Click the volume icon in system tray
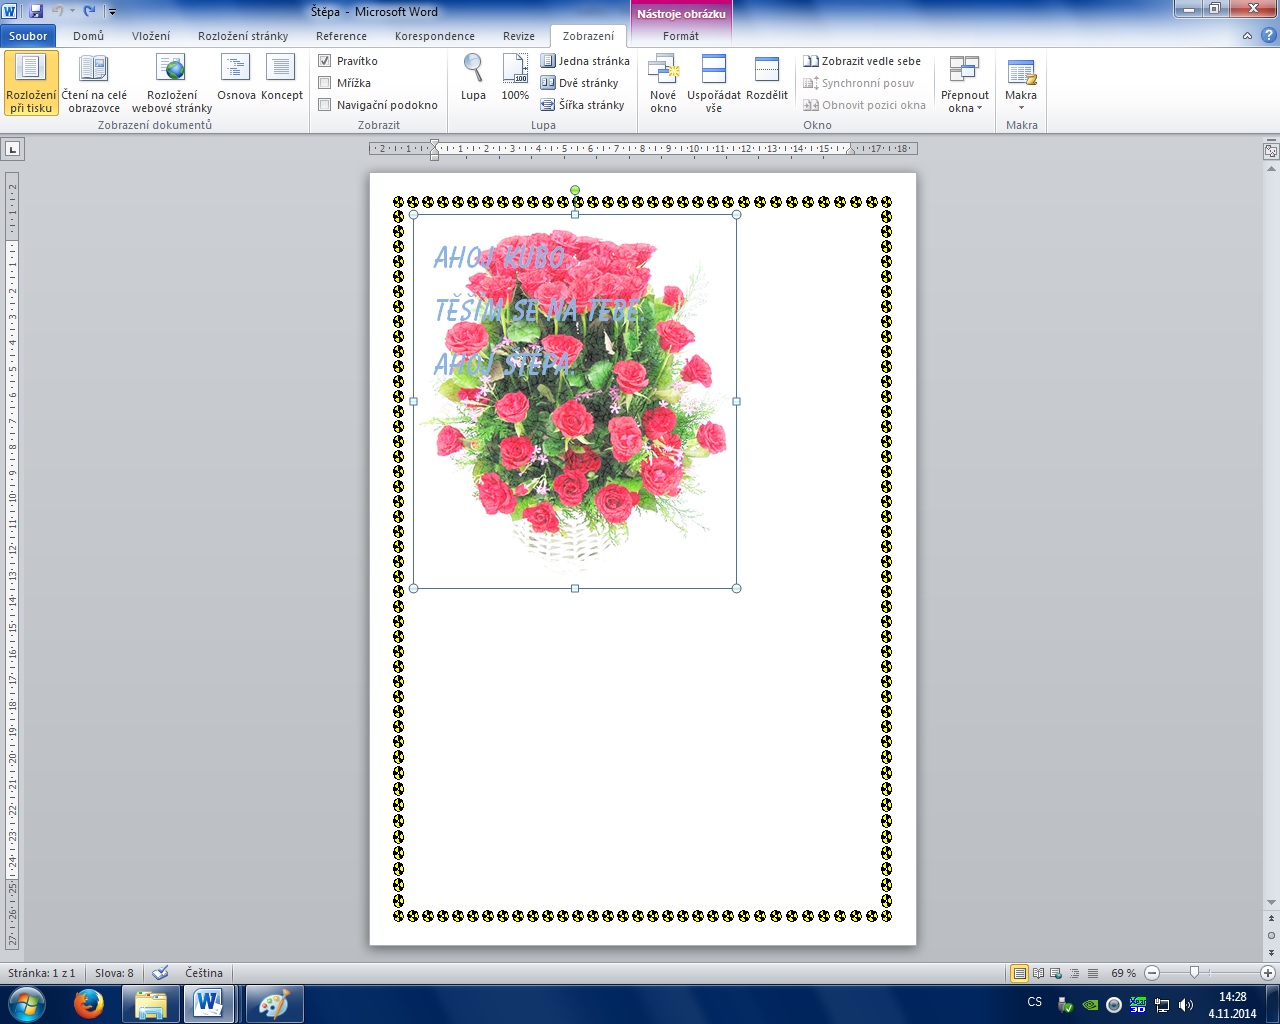This screenshot has width=1280, height=1024. coord(1186,1004)
